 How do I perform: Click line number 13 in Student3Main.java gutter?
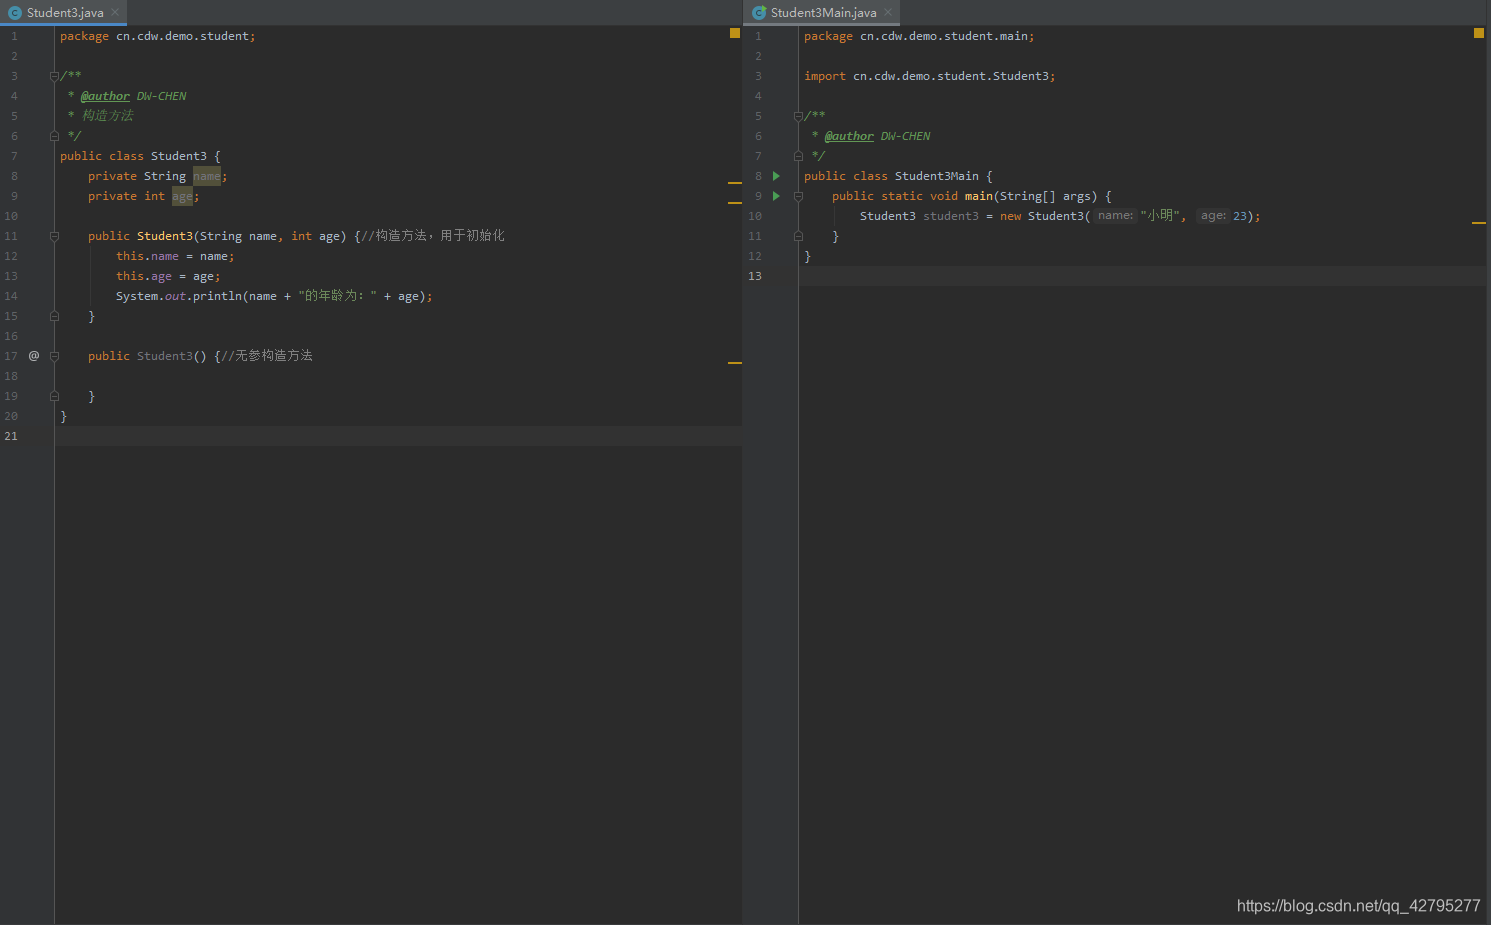[755, 276]
